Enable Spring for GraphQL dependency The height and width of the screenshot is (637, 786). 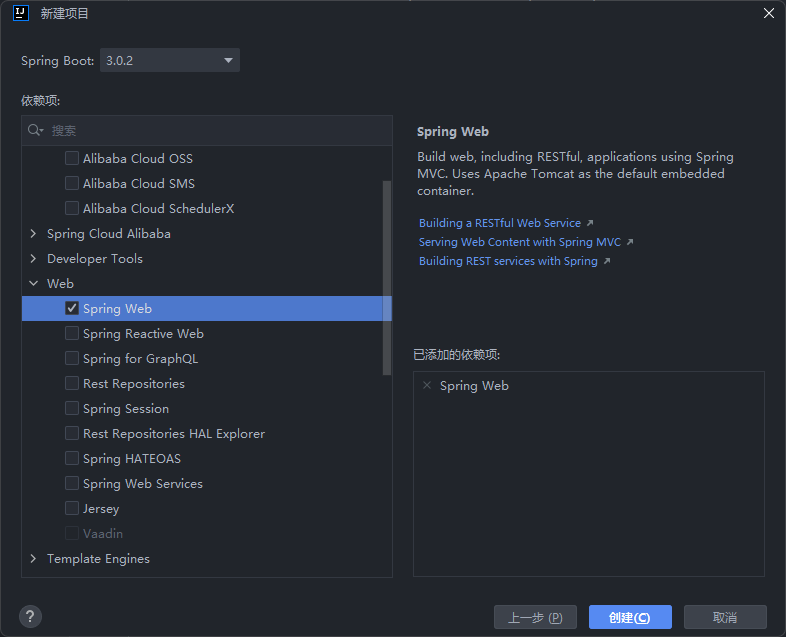pos(72,358)
